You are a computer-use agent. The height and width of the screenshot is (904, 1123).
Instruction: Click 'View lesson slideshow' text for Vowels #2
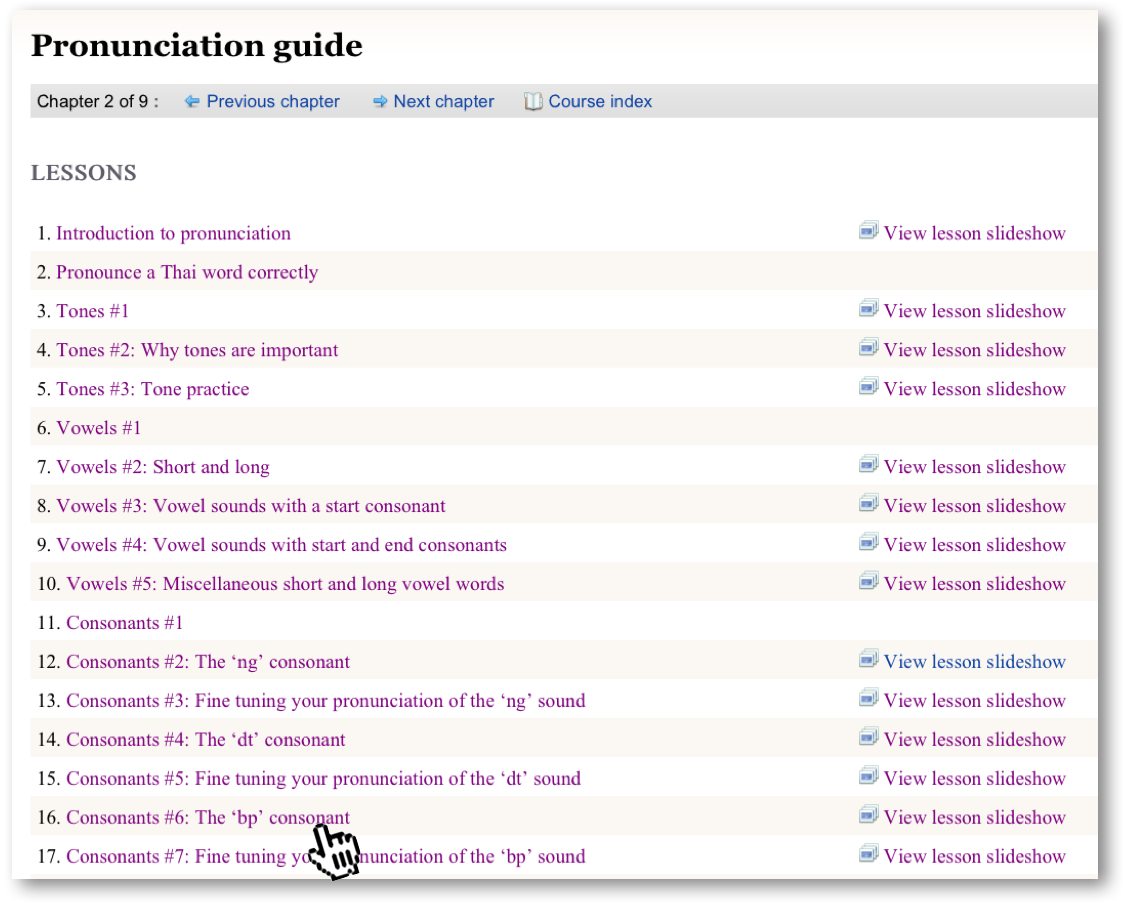tap(974, 467)
